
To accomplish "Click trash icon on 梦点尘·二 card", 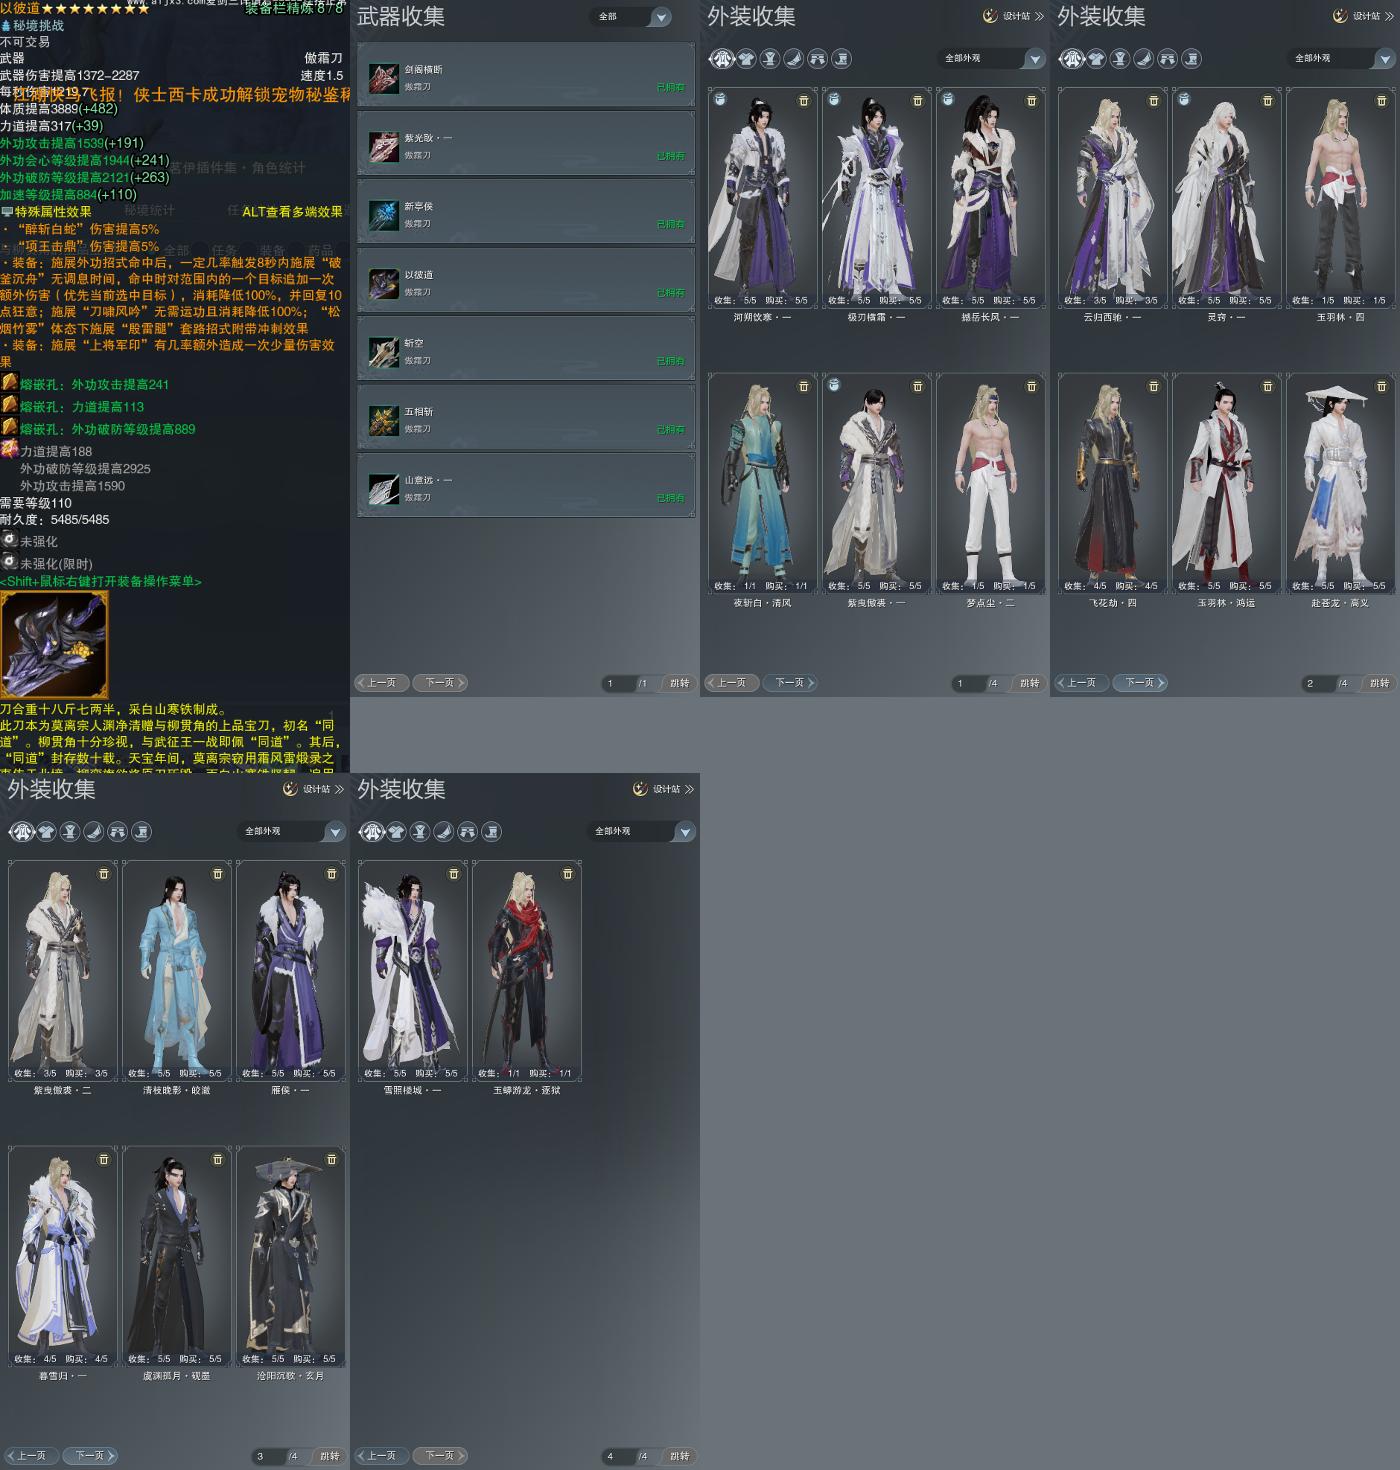I will pyautogui.click(x=1032, y=386).
